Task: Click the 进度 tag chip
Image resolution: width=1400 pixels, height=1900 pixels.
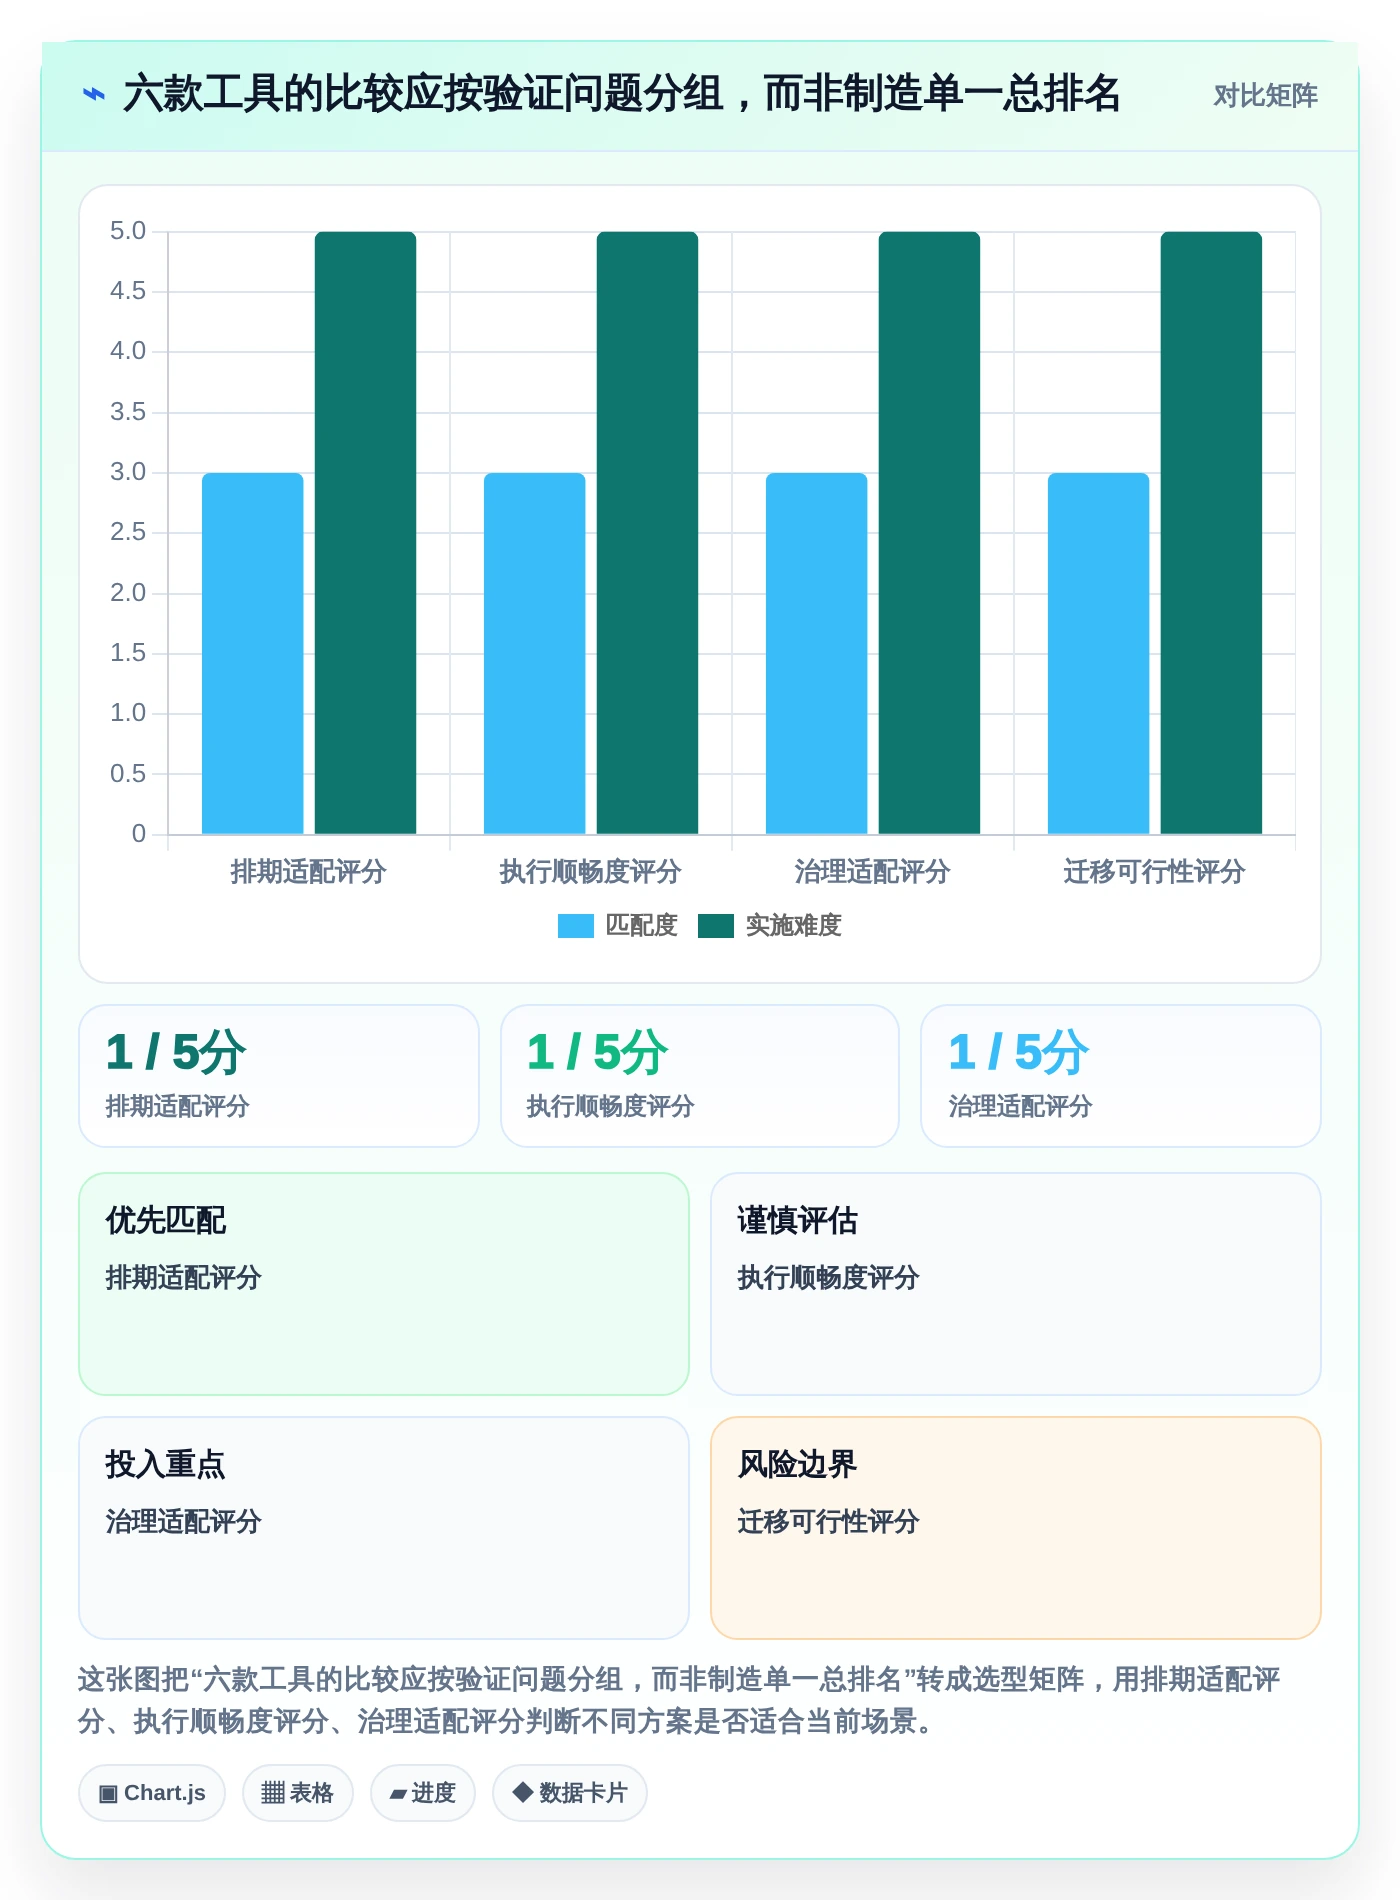Action: [423, 1793]
